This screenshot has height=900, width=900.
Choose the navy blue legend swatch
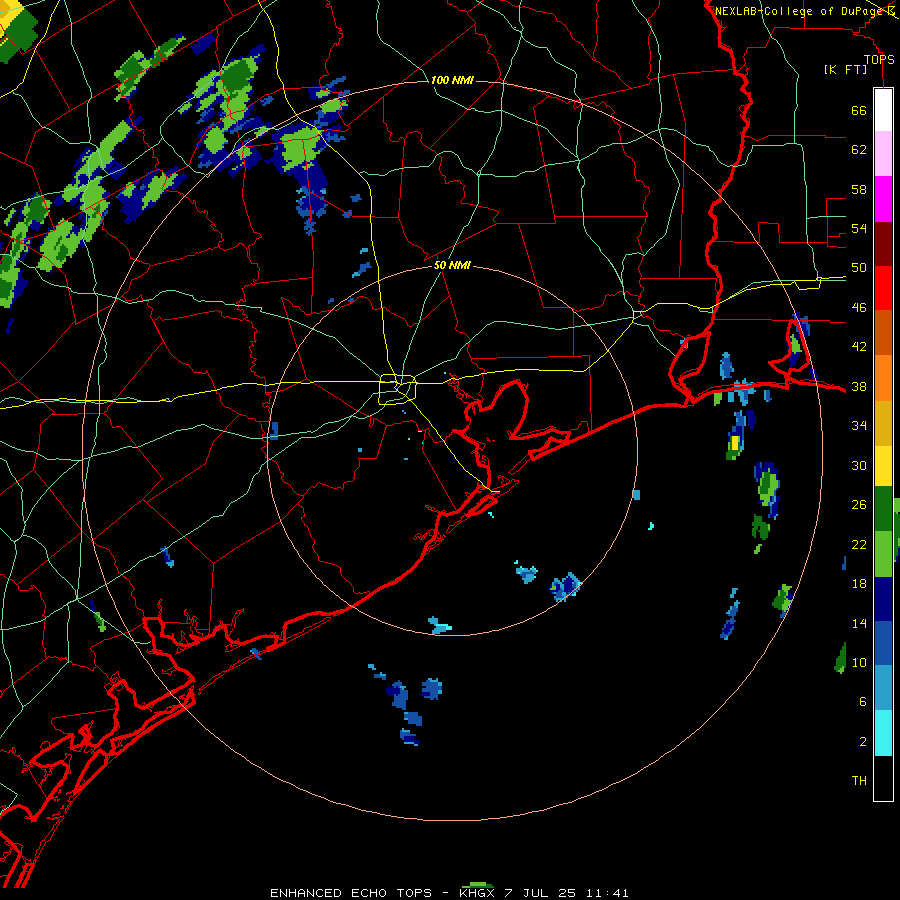pos(883,599)
